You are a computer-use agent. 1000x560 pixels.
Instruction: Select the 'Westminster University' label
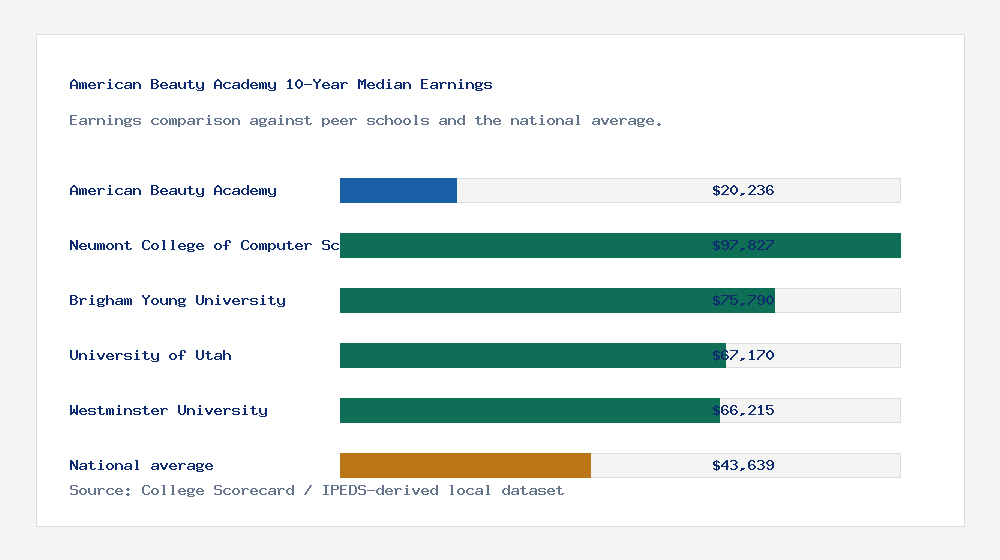pos(168,410)
